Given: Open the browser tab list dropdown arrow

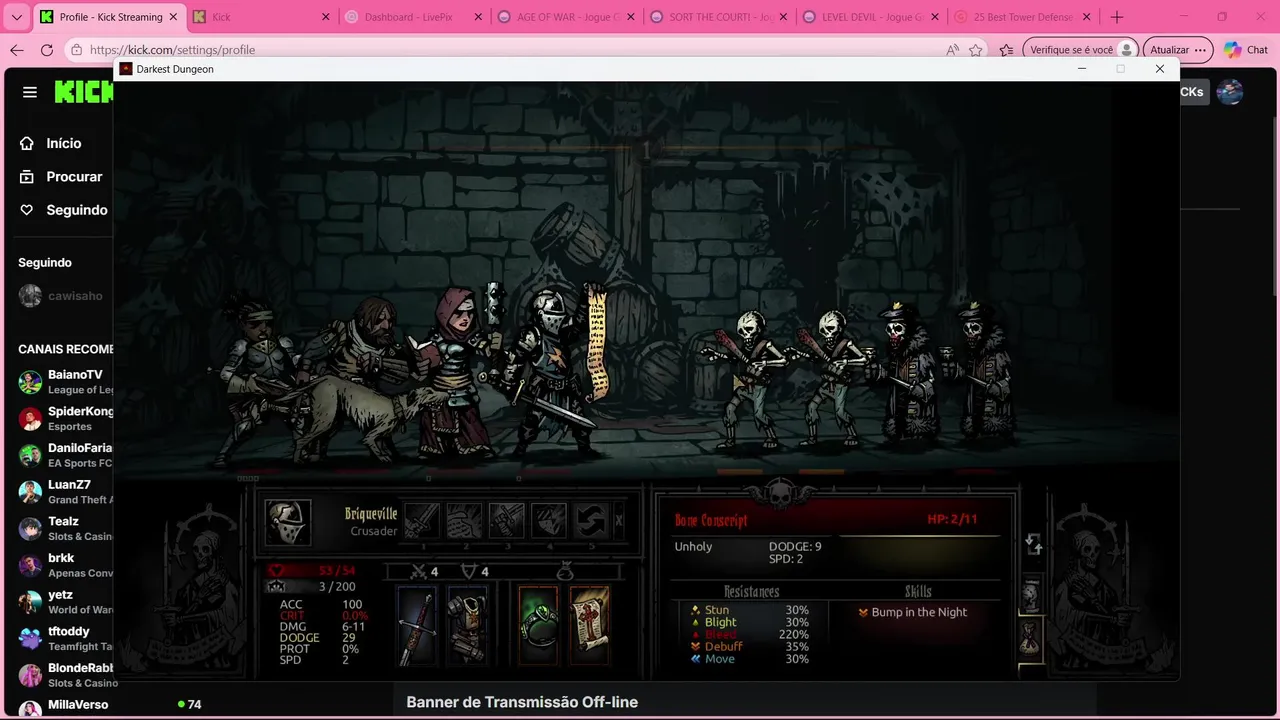Looking at the screenshot, I should click(x=16, y=17).
